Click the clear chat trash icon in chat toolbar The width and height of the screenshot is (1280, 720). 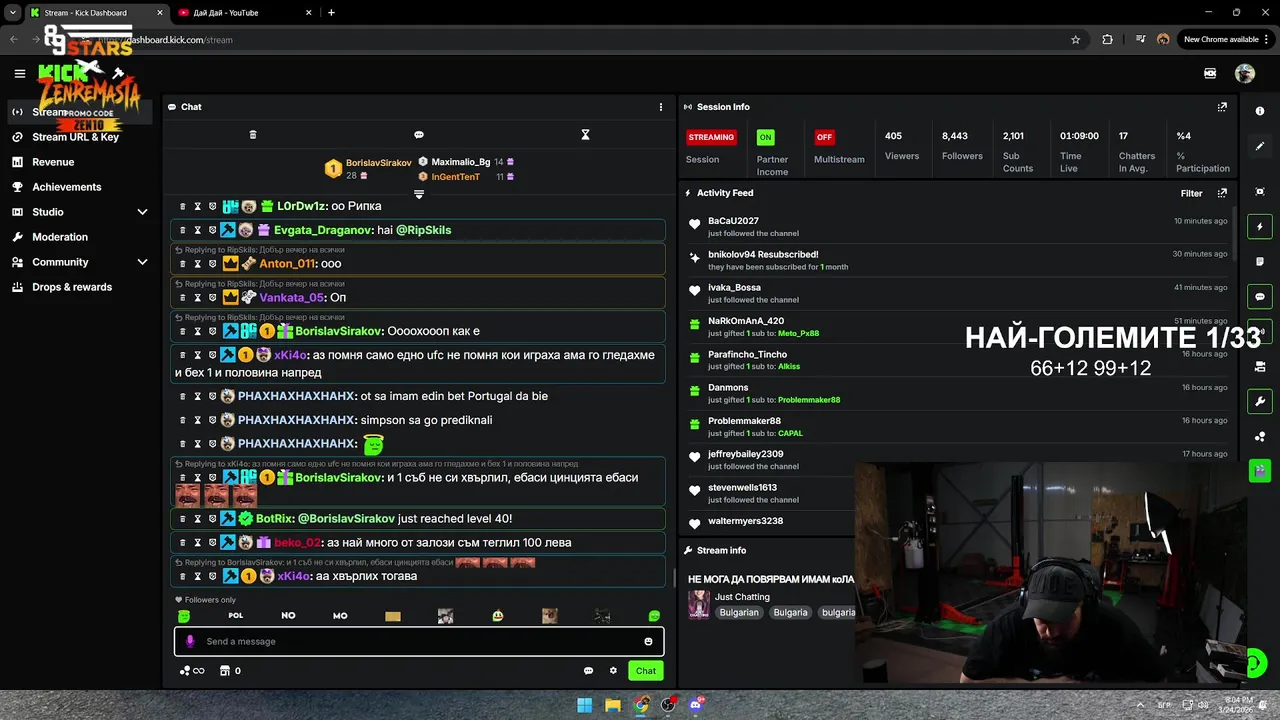click(253, 135)
